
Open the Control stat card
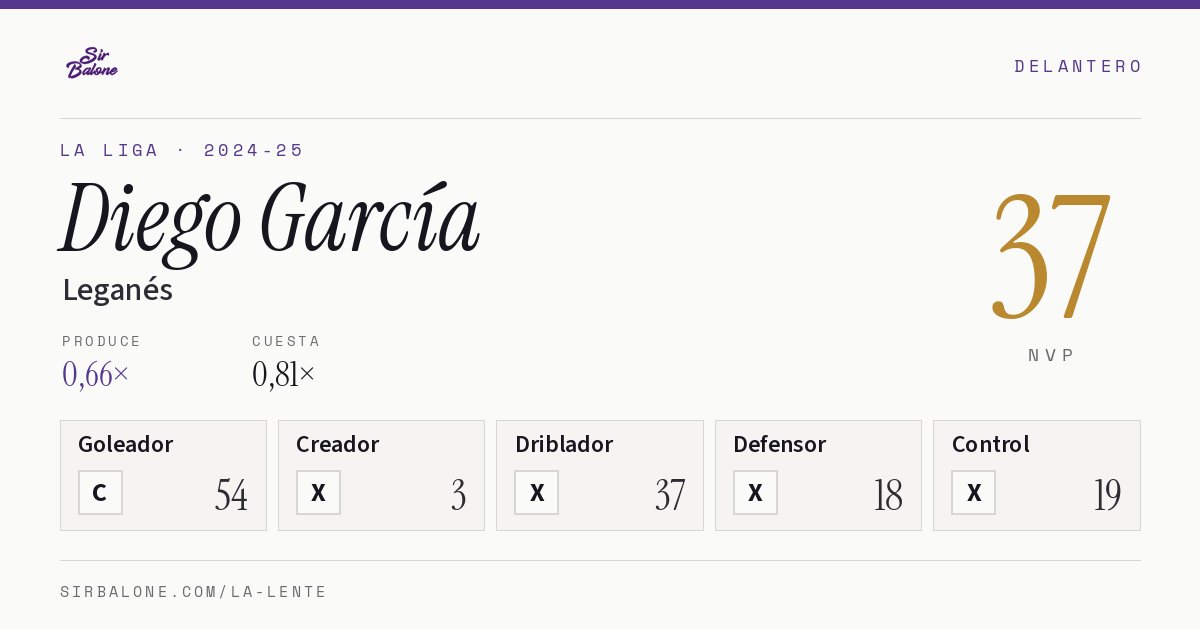[x=1037, y=475]
